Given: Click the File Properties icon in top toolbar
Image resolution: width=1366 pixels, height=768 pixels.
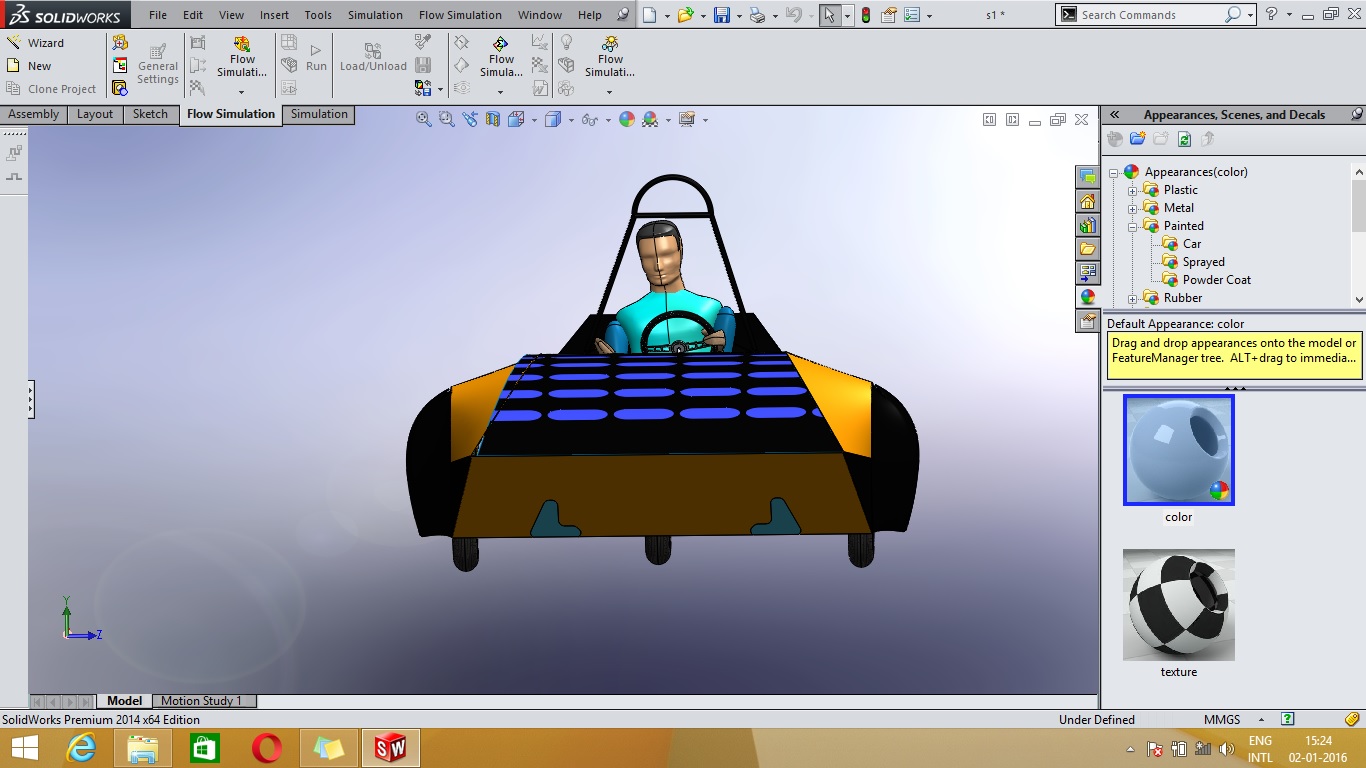Looking at the screenshot, I should point(887,15).
